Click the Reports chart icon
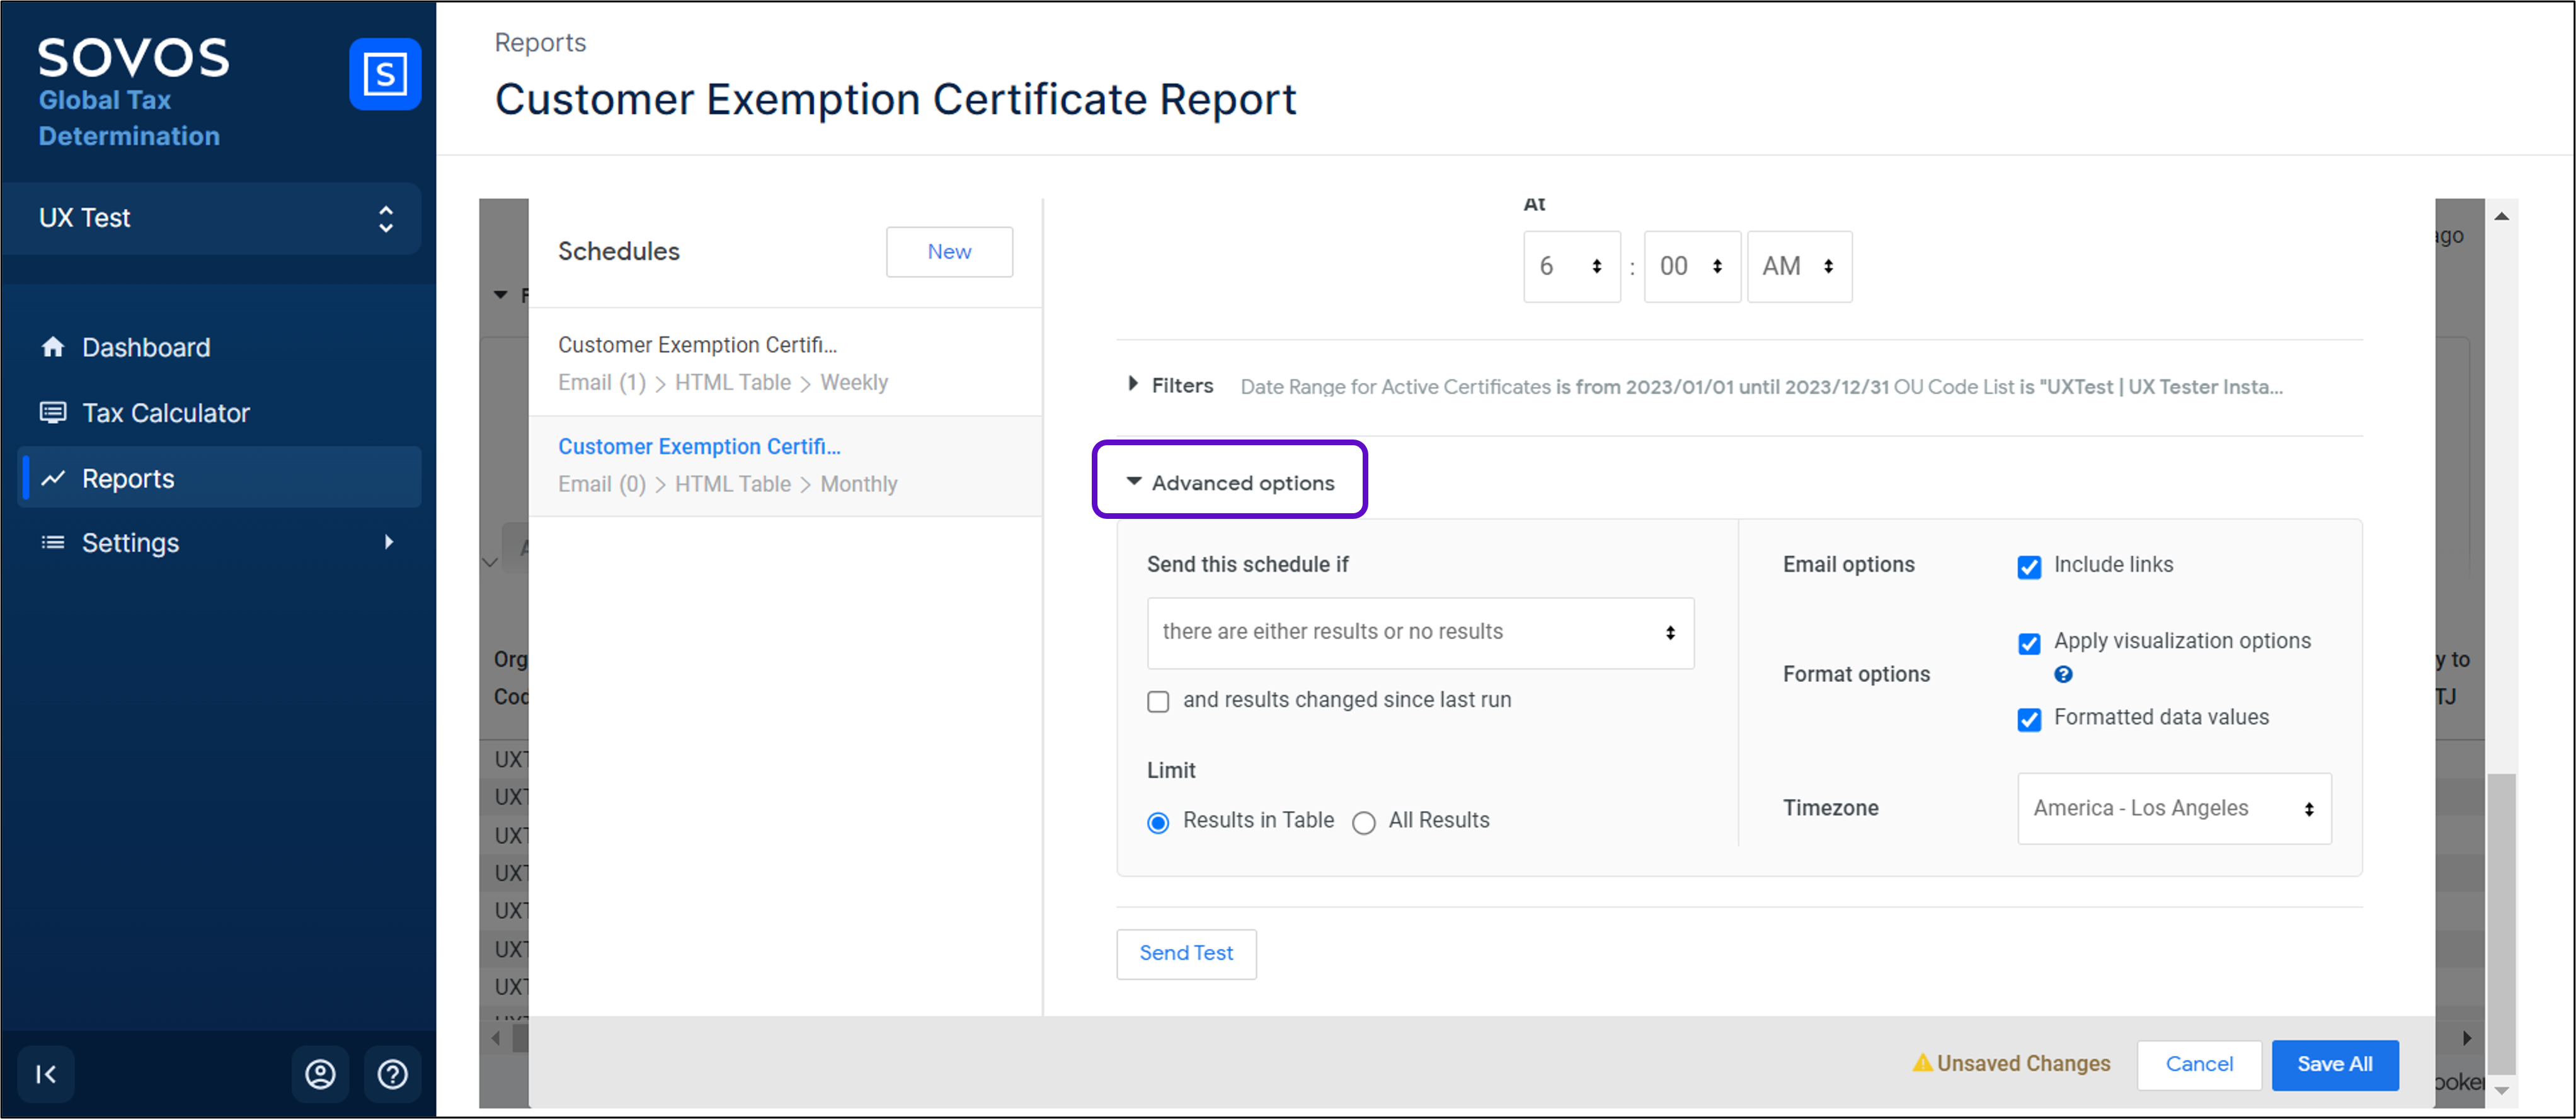Screen dimensions: 2576x1119 [x=53, y=479]
